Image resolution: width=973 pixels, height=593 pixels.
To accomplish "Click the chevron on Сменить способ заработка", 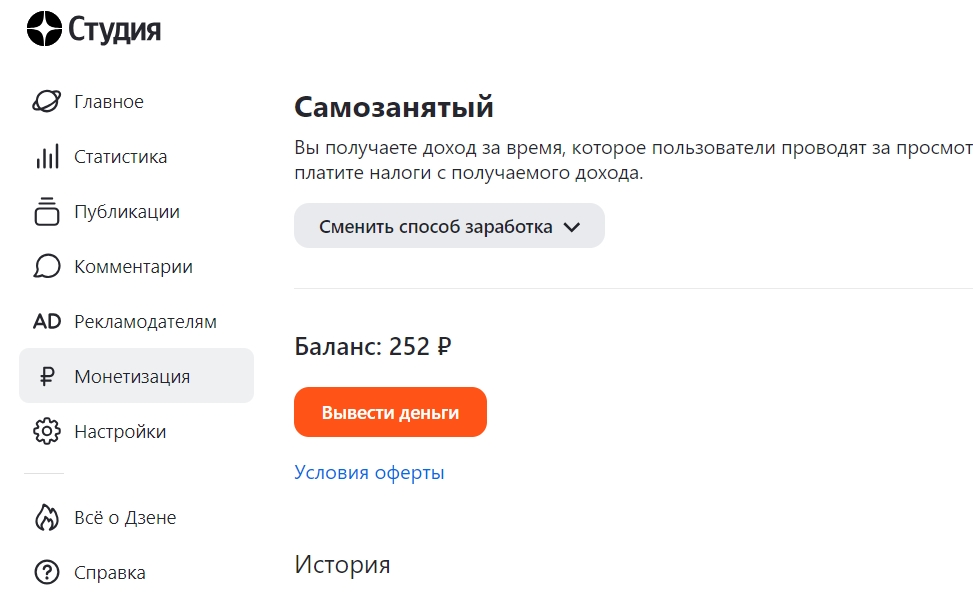I will [x=572, y=226].
